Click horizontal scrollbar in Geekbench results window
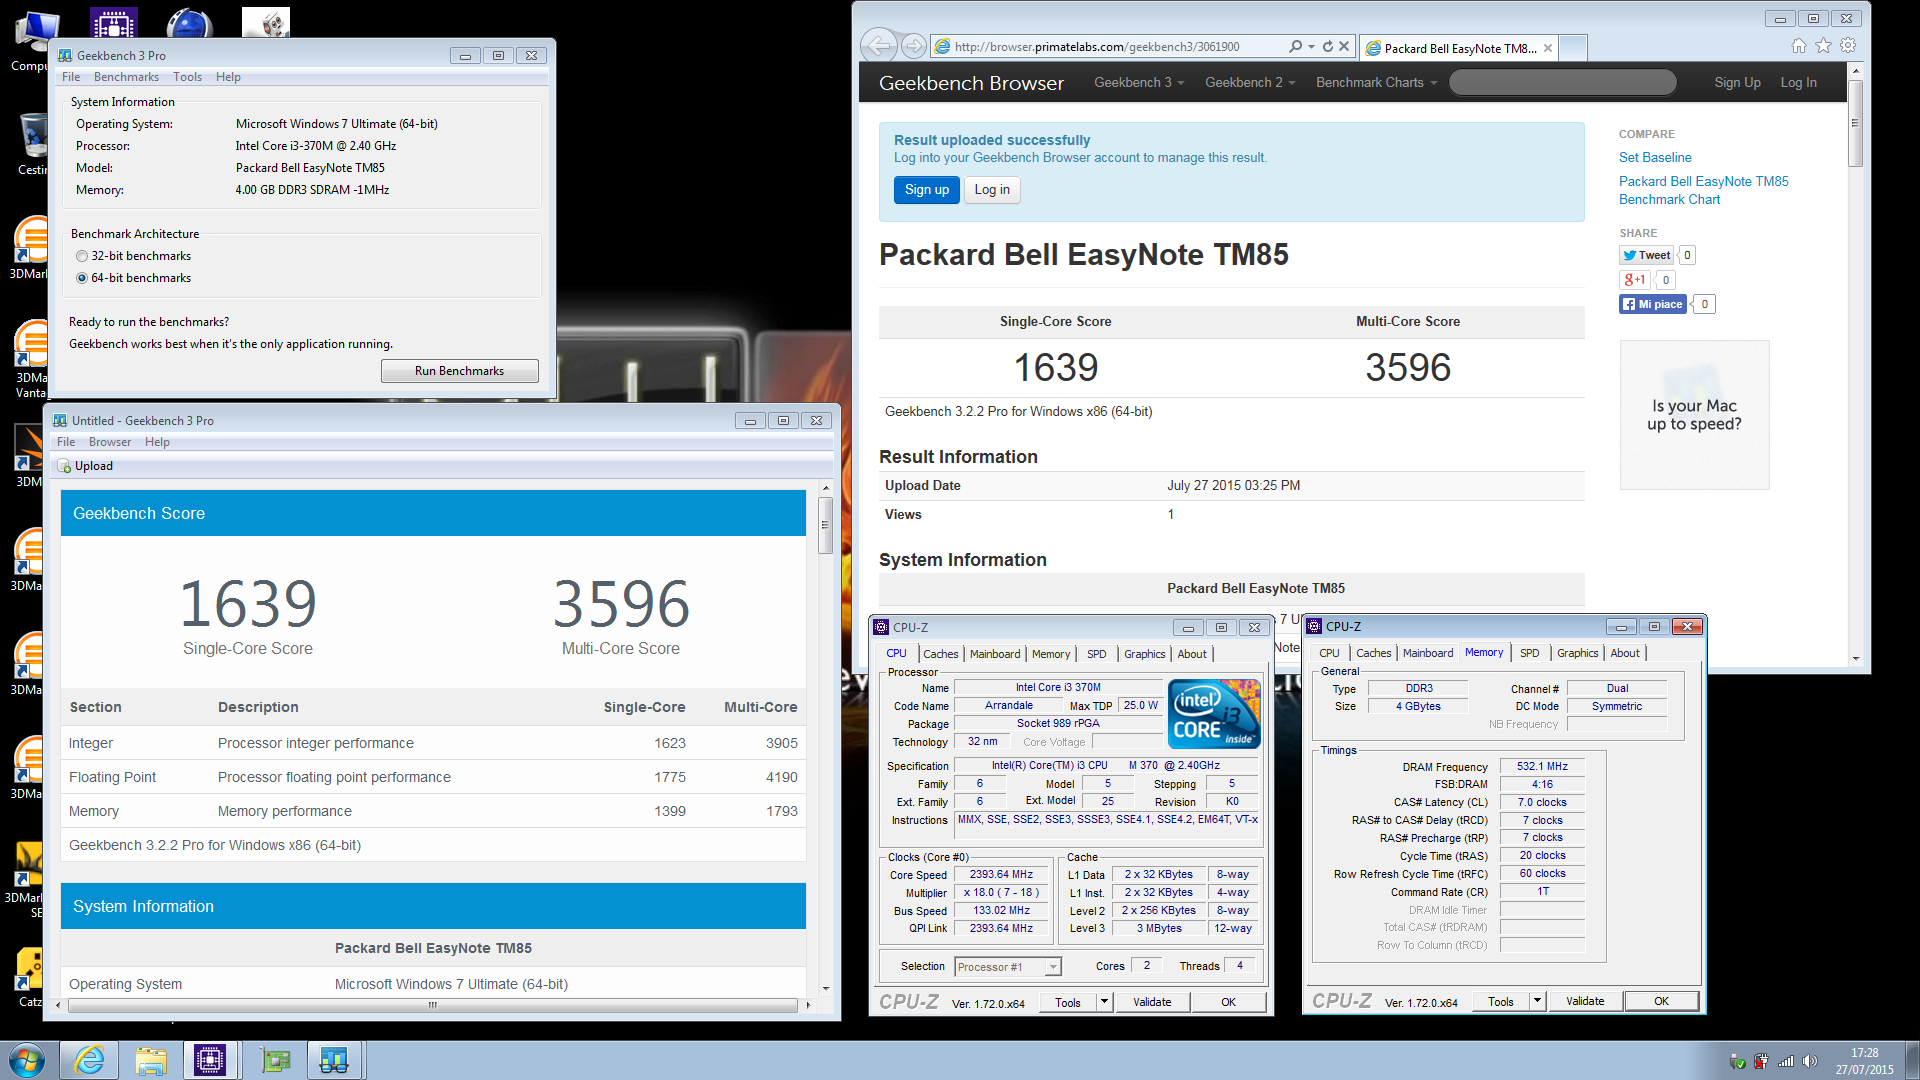The width and height of the screenshot is (1920, 1080). coord(432,1005)
